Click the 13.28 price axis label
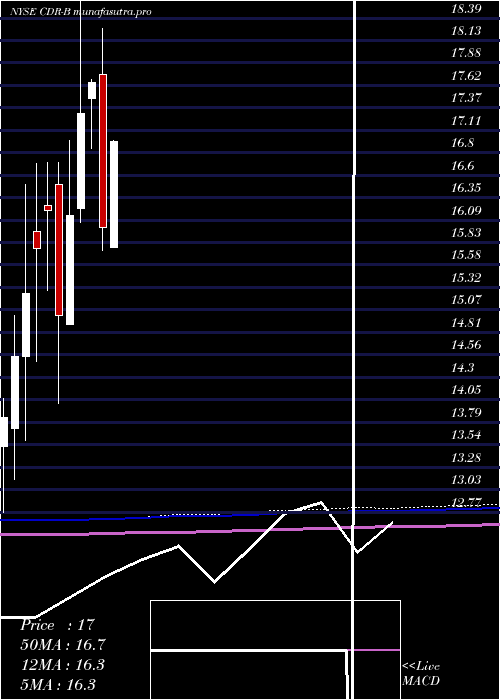Screen dimensions: 500x700 point(466,457)
